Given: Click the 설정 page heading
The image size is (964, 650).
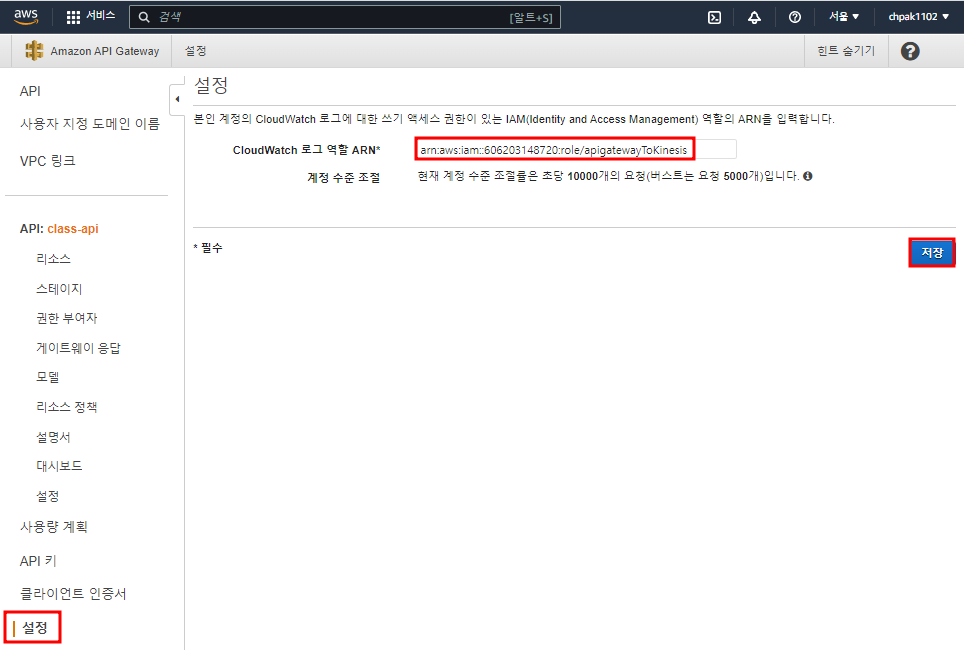Looking at the screenshot, I should pos(211,85).
